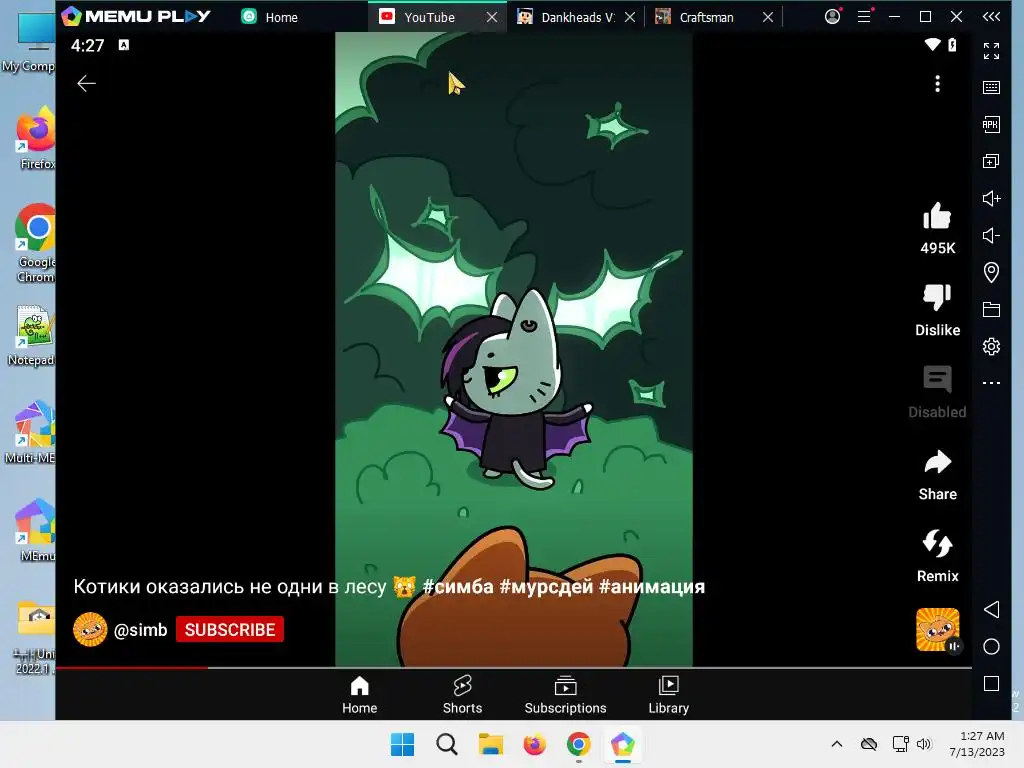
Task: Open File Explorer from taskbar
Action: coord(490,744)
